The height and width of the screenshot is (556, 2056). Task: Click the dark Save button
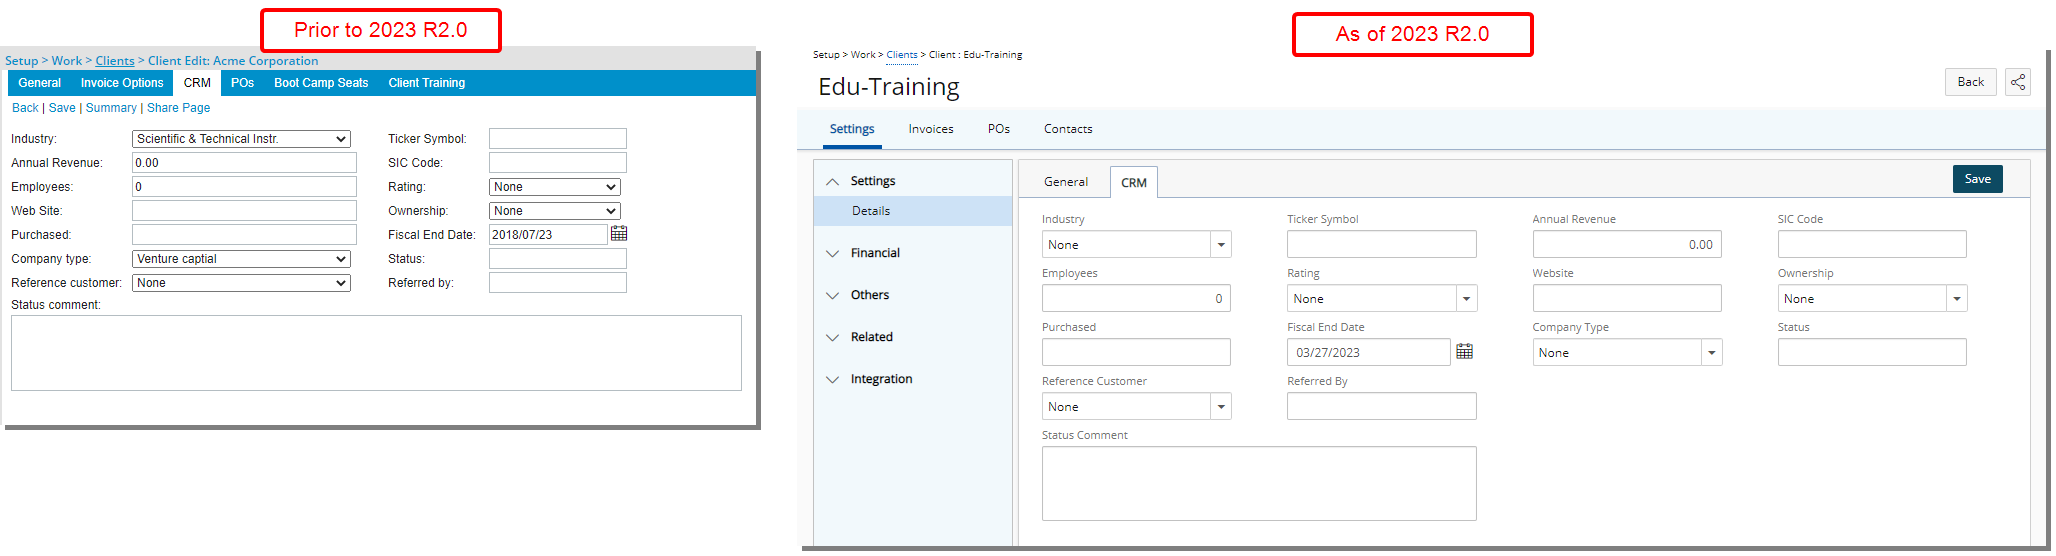1978,179
